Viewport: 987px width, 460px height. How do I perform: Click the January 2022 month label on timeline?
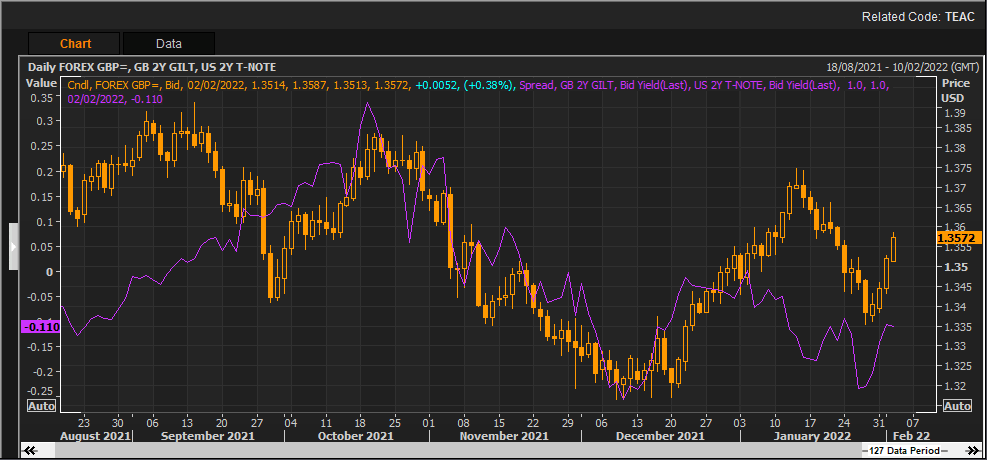tap(811, 436)
